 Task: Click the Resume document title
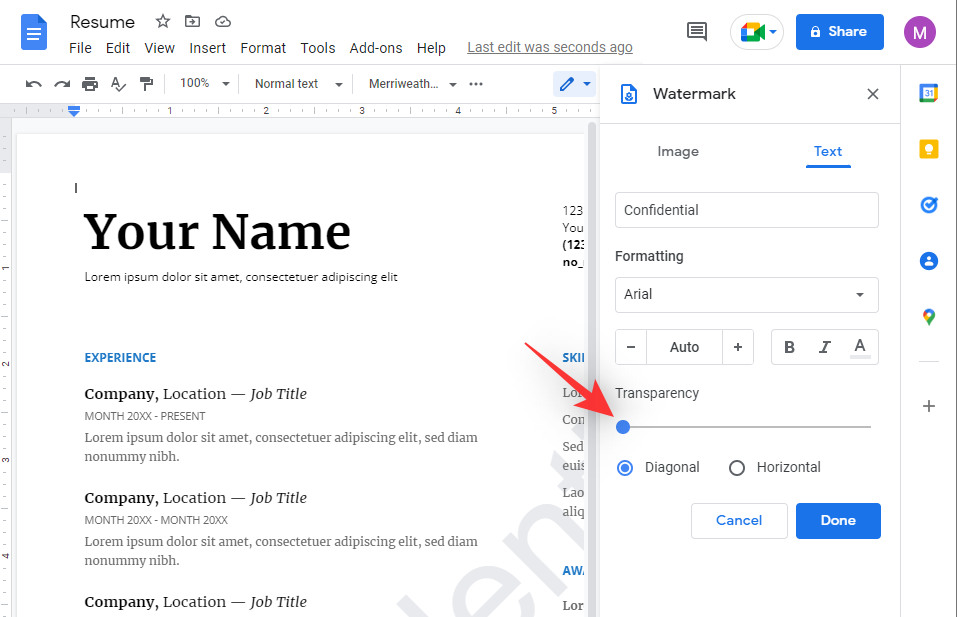pos(103,22)
